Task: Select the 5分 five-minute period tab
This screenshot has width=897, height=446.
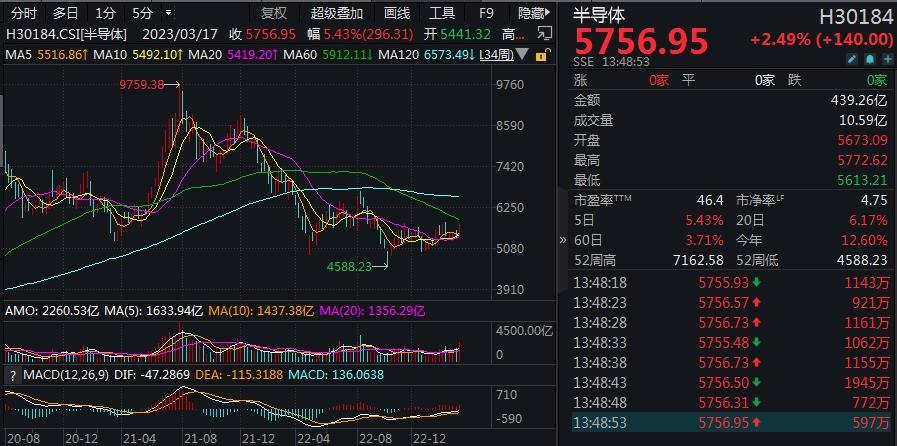Action: 142,13
